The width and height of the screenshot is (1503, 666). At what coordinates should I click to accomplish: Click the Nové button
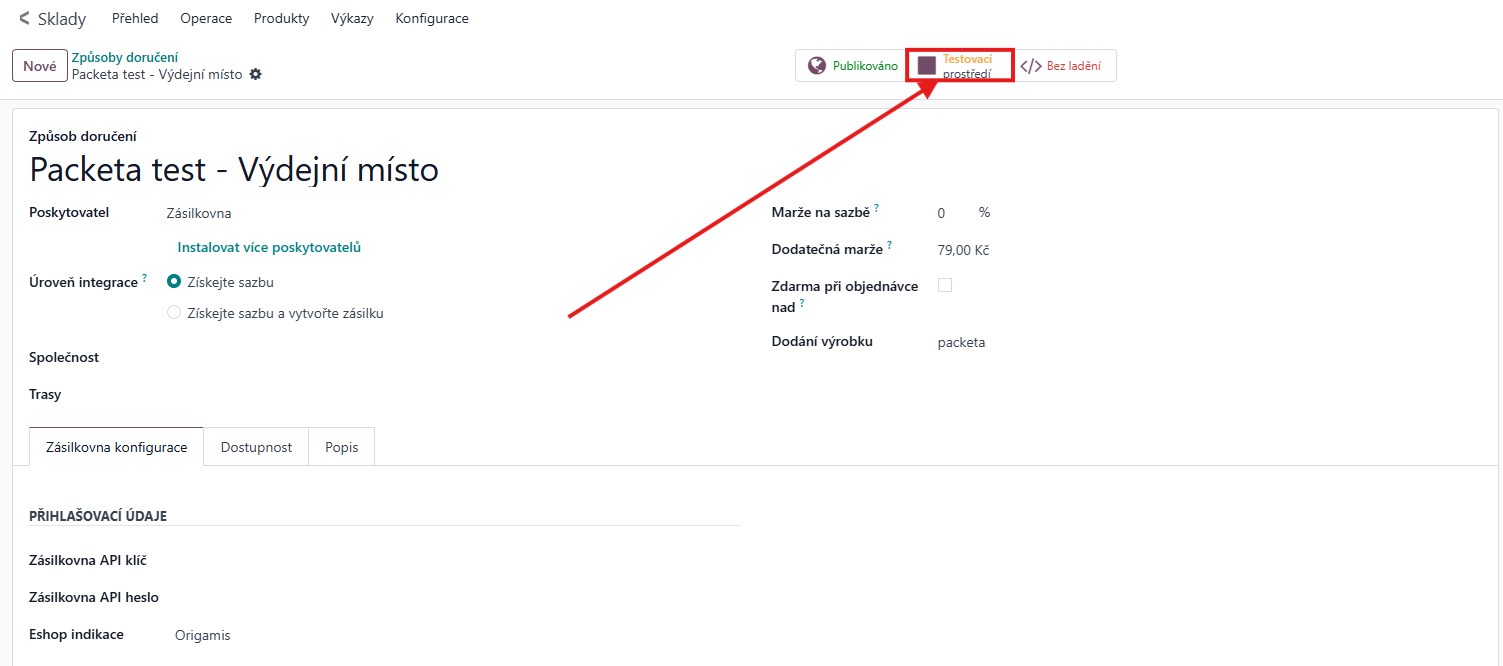pyautogui.click(x=39, y=66)
